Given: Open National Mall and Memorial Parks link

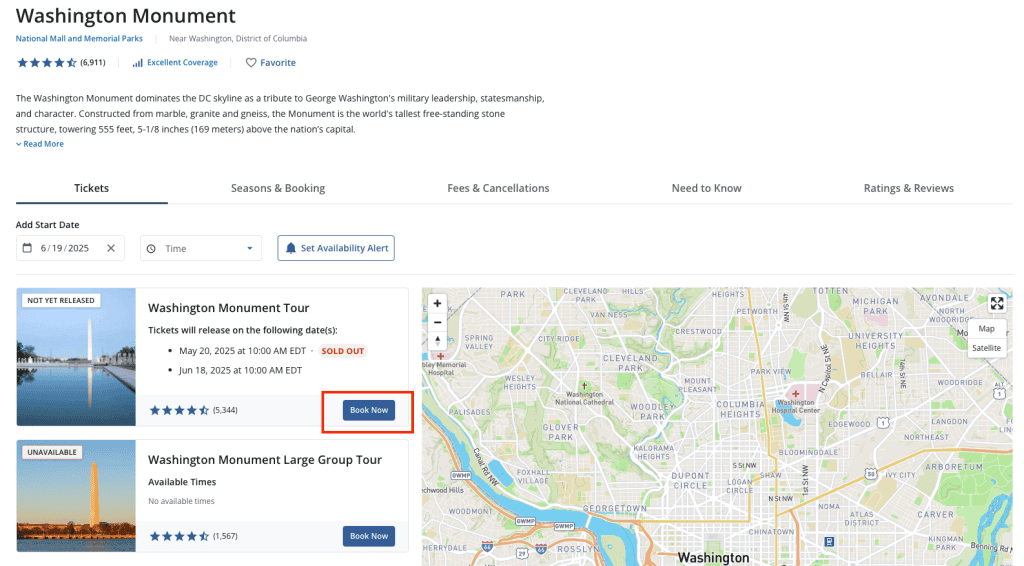Looking at the screenshot, I should click(x=79, y=39).
